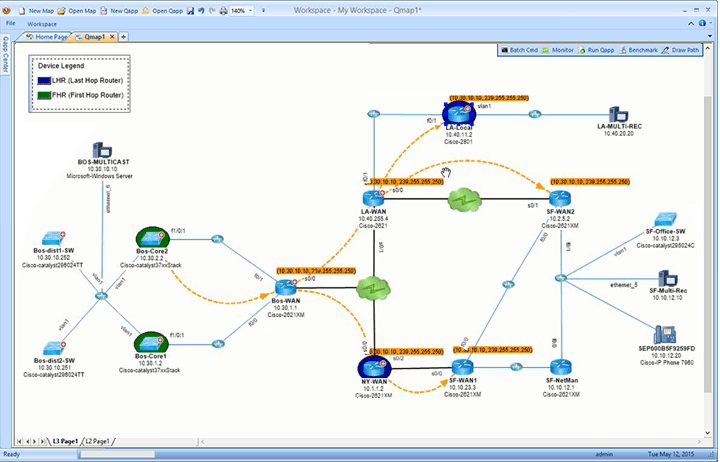Click the last-sheet navigation arrow

click(x=42, y=441)
